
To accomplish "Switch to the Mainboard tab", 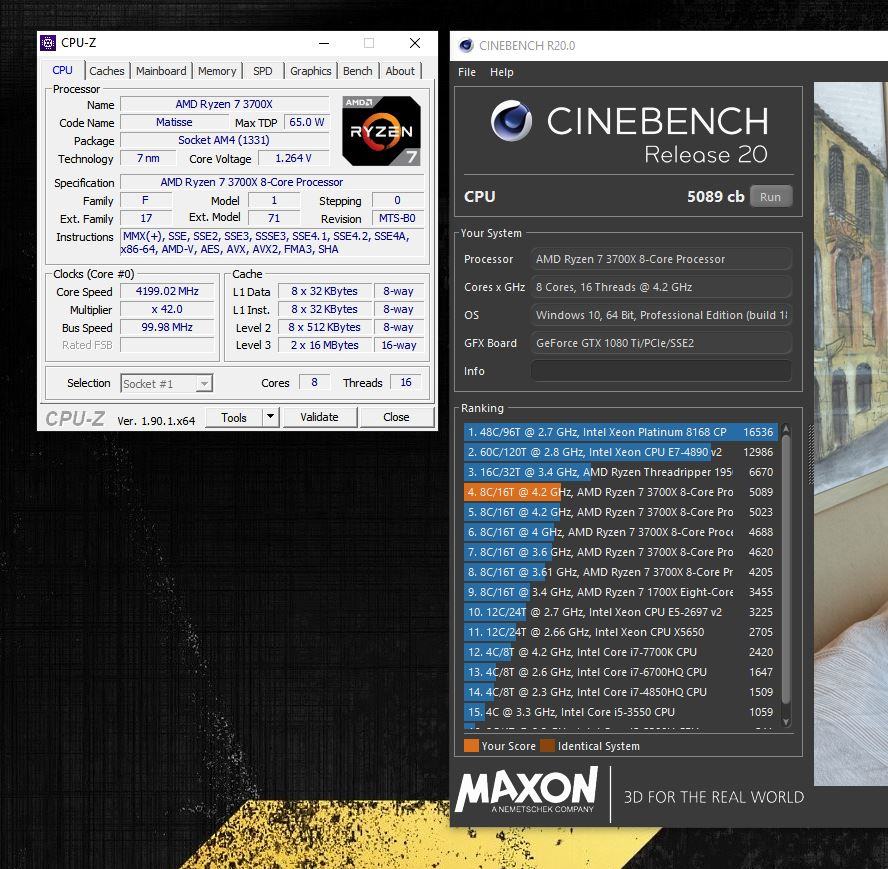I will pos(161,71).
